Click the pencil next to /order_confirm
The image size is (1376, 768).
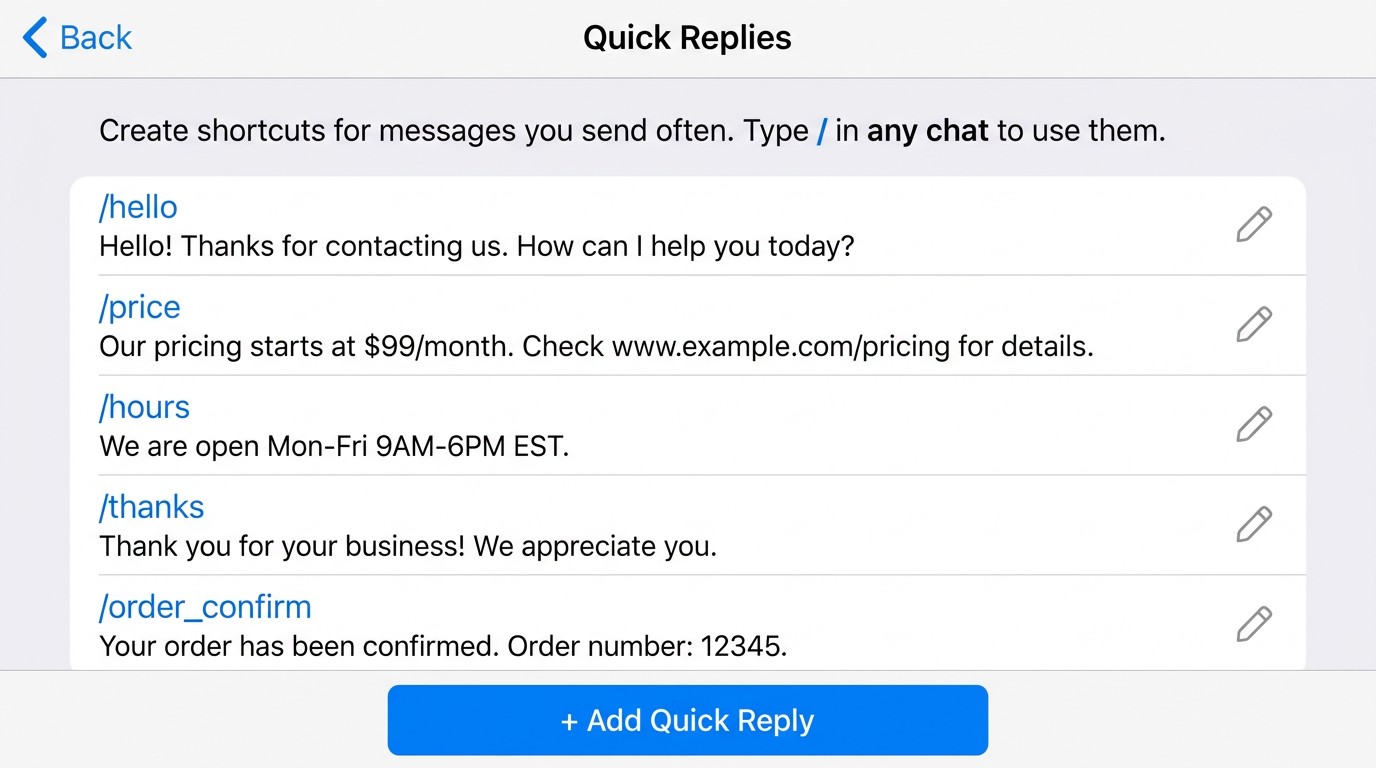1254,624
